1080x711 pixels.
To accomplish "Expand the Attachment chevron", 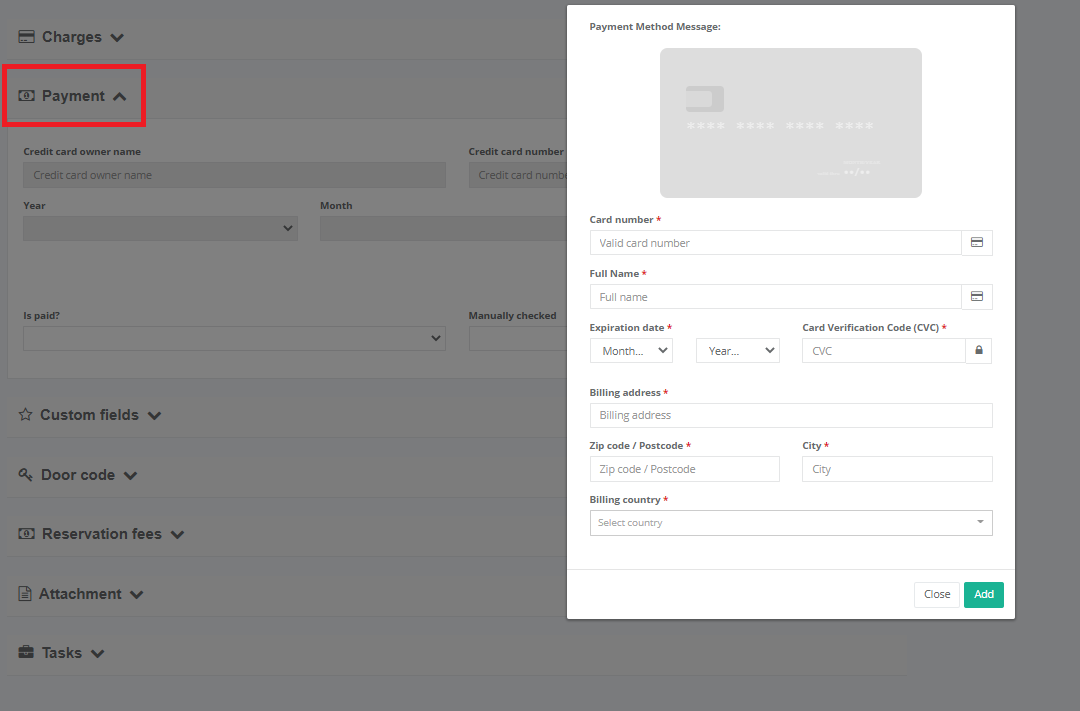I will (x=136, y=595).
